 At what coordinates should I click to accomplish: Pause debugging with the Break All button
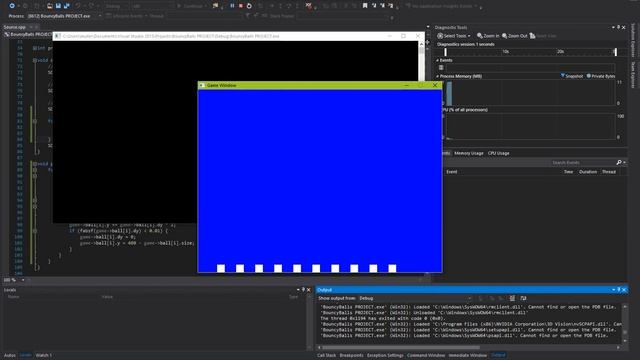coord(232,6)
